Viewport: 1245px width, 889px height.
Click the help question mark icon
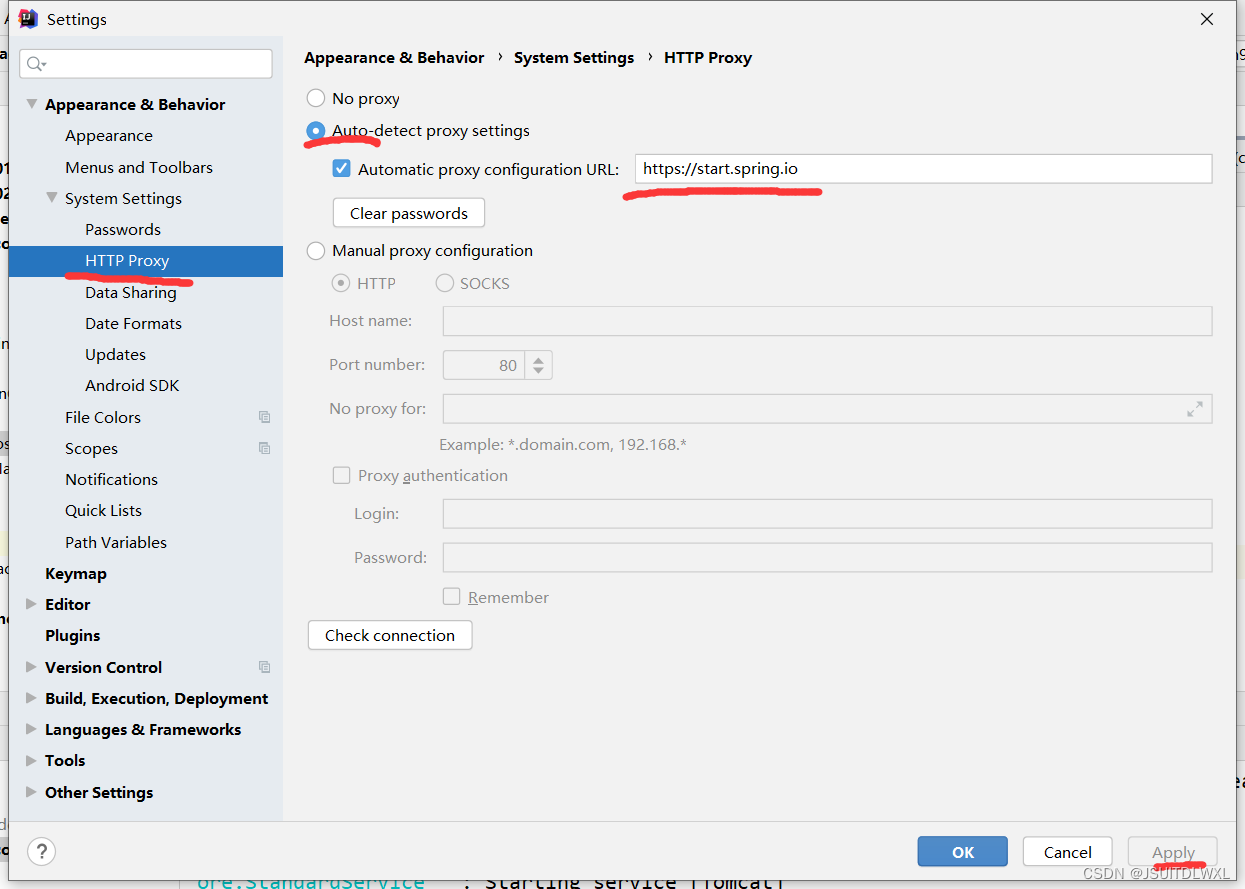41,851
